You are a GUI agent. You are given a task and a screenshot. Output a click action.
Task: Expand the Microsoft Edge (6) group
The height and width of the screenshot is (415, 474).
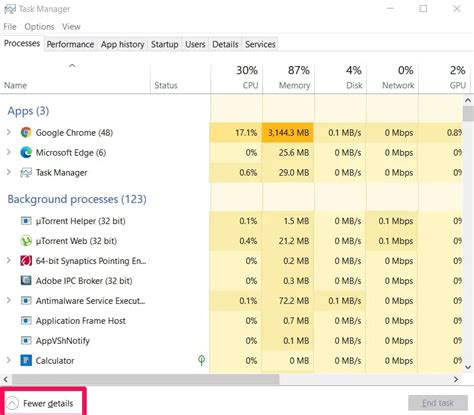[x=9, y=153]
